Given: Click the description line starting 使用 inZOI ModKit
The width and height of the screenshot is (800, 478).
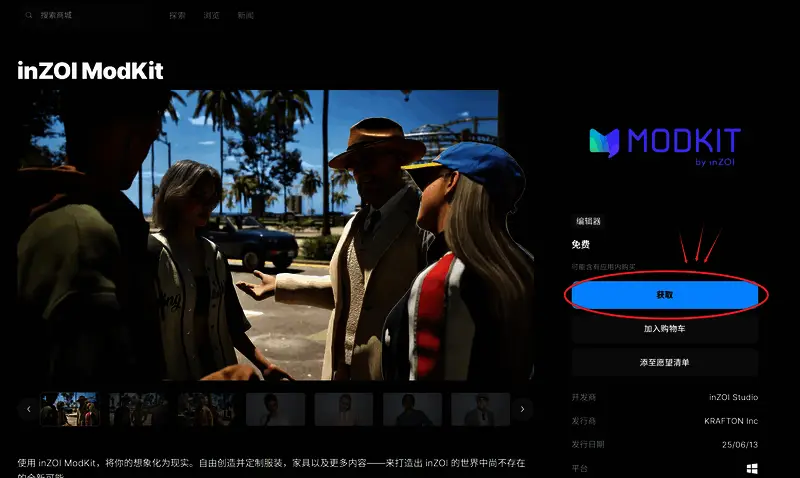Looking at the screenshot, I should tap(271, 463).
